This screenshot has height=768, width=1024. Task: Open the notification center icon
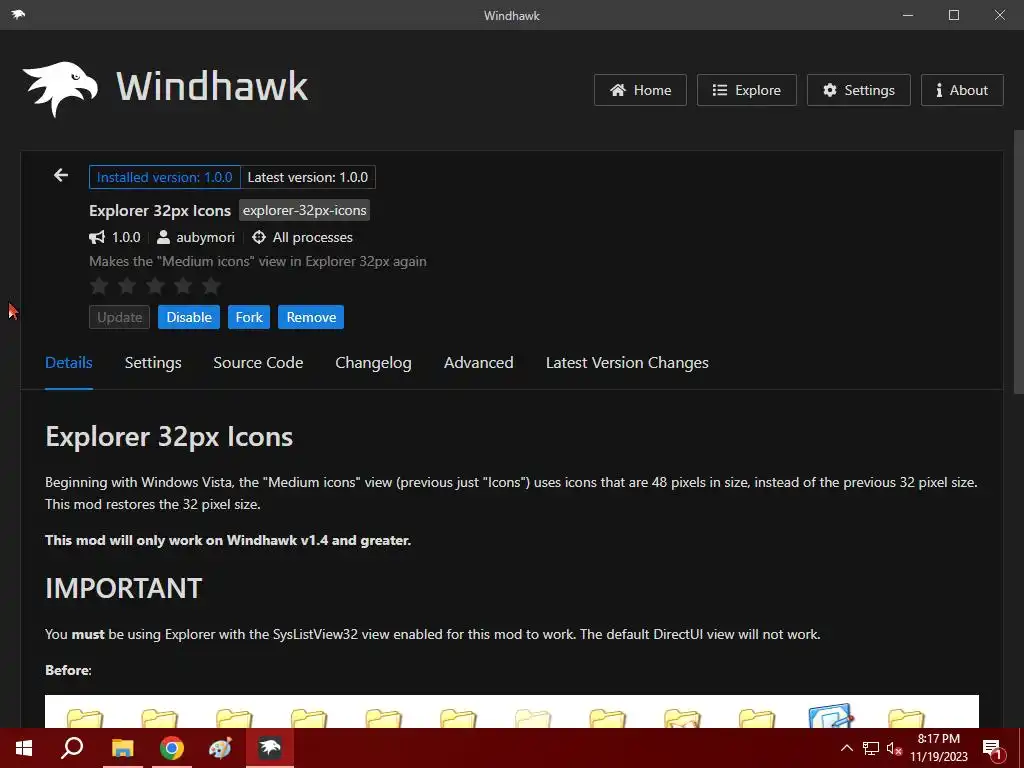(993, 748)
